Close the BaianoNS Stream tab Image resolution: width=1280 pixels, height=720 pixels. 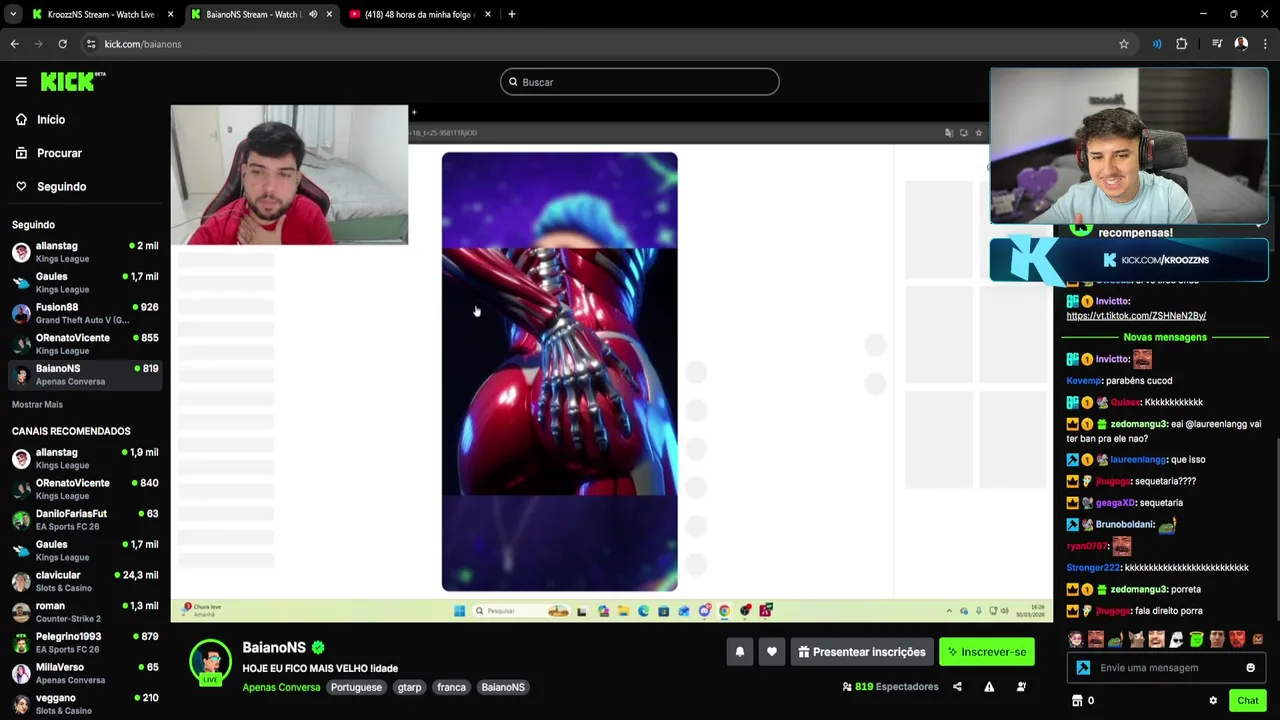329,14
